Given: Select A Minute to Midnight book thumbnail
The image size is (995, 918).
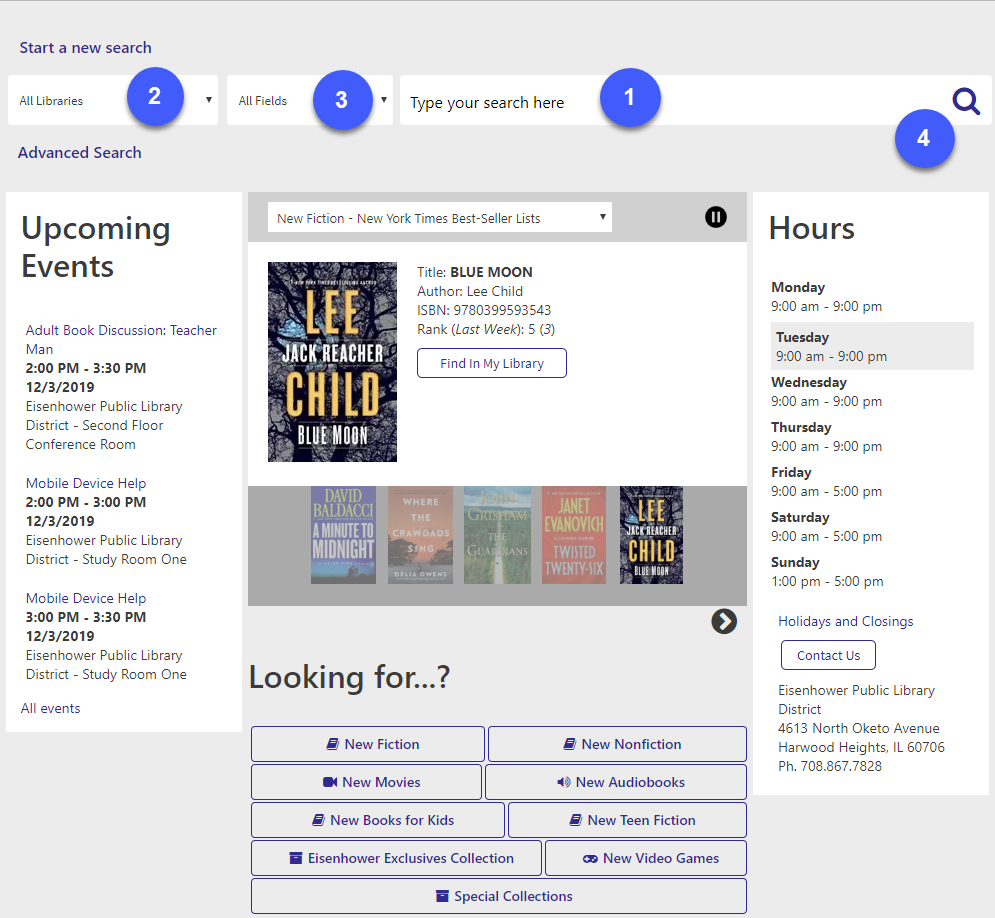Looking at the screenshot, I should click(x=343, y=535).
